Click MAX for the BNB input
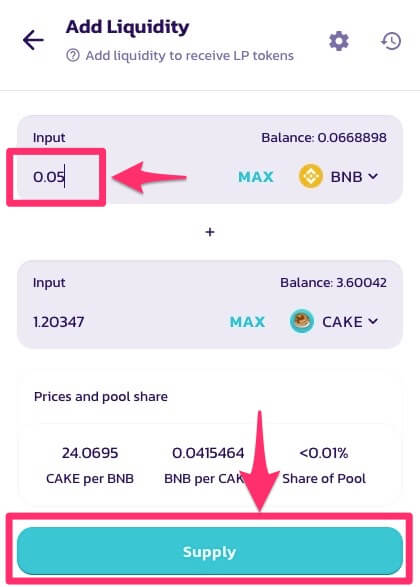Image resolution: width=420 pixels, height=587 pixels. 256,177
